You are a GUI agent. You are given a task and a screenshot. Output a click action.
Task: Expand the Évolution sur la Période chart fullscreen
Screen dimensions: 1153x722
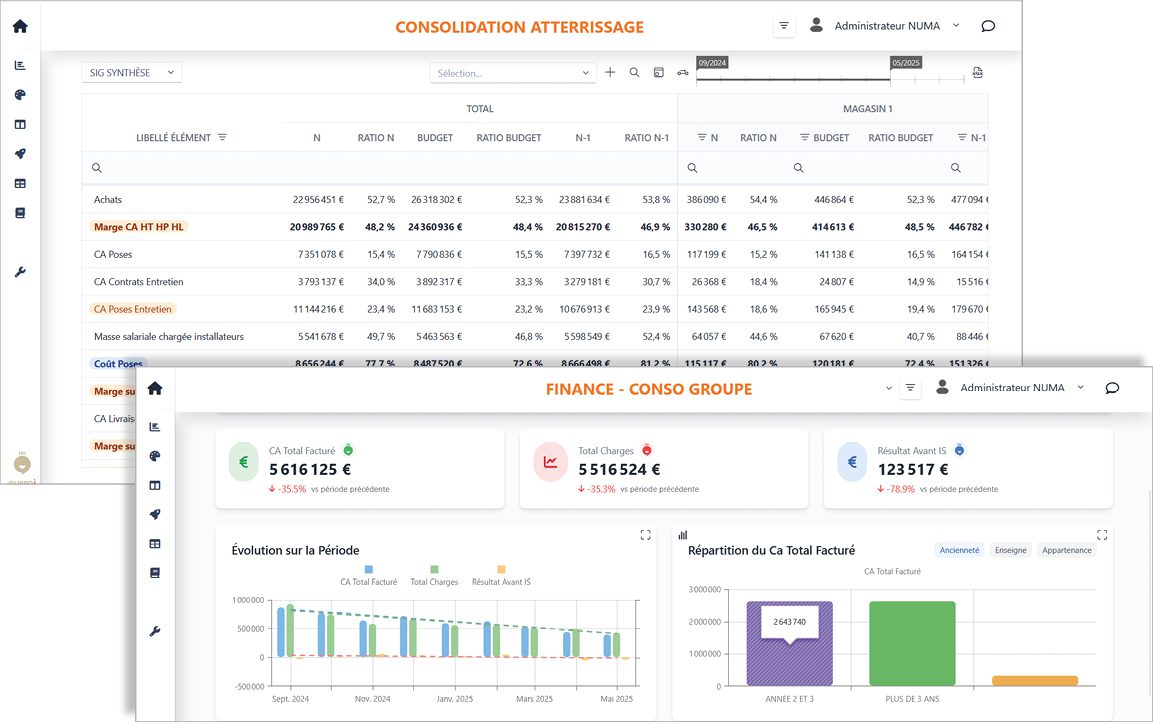[x=646, y=535]
